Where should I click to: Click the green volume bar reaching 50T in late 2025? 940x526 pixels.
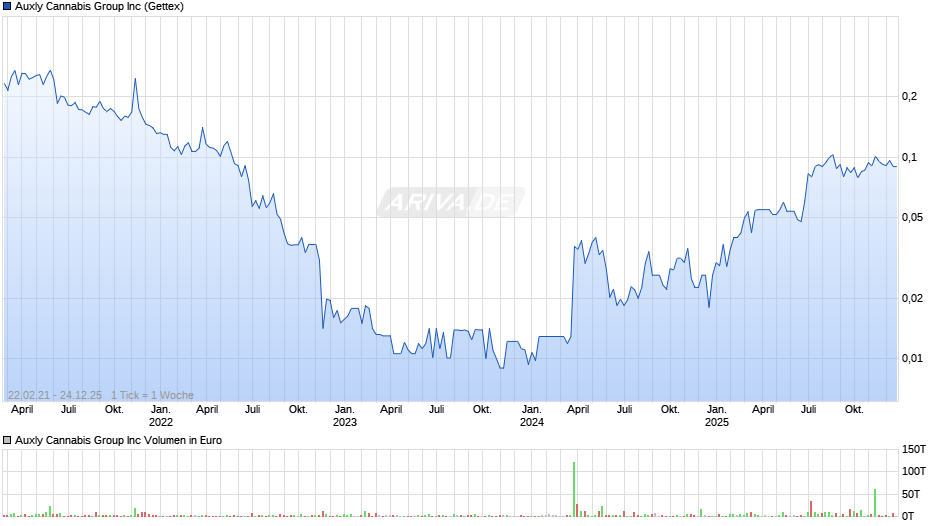point(875,503)
